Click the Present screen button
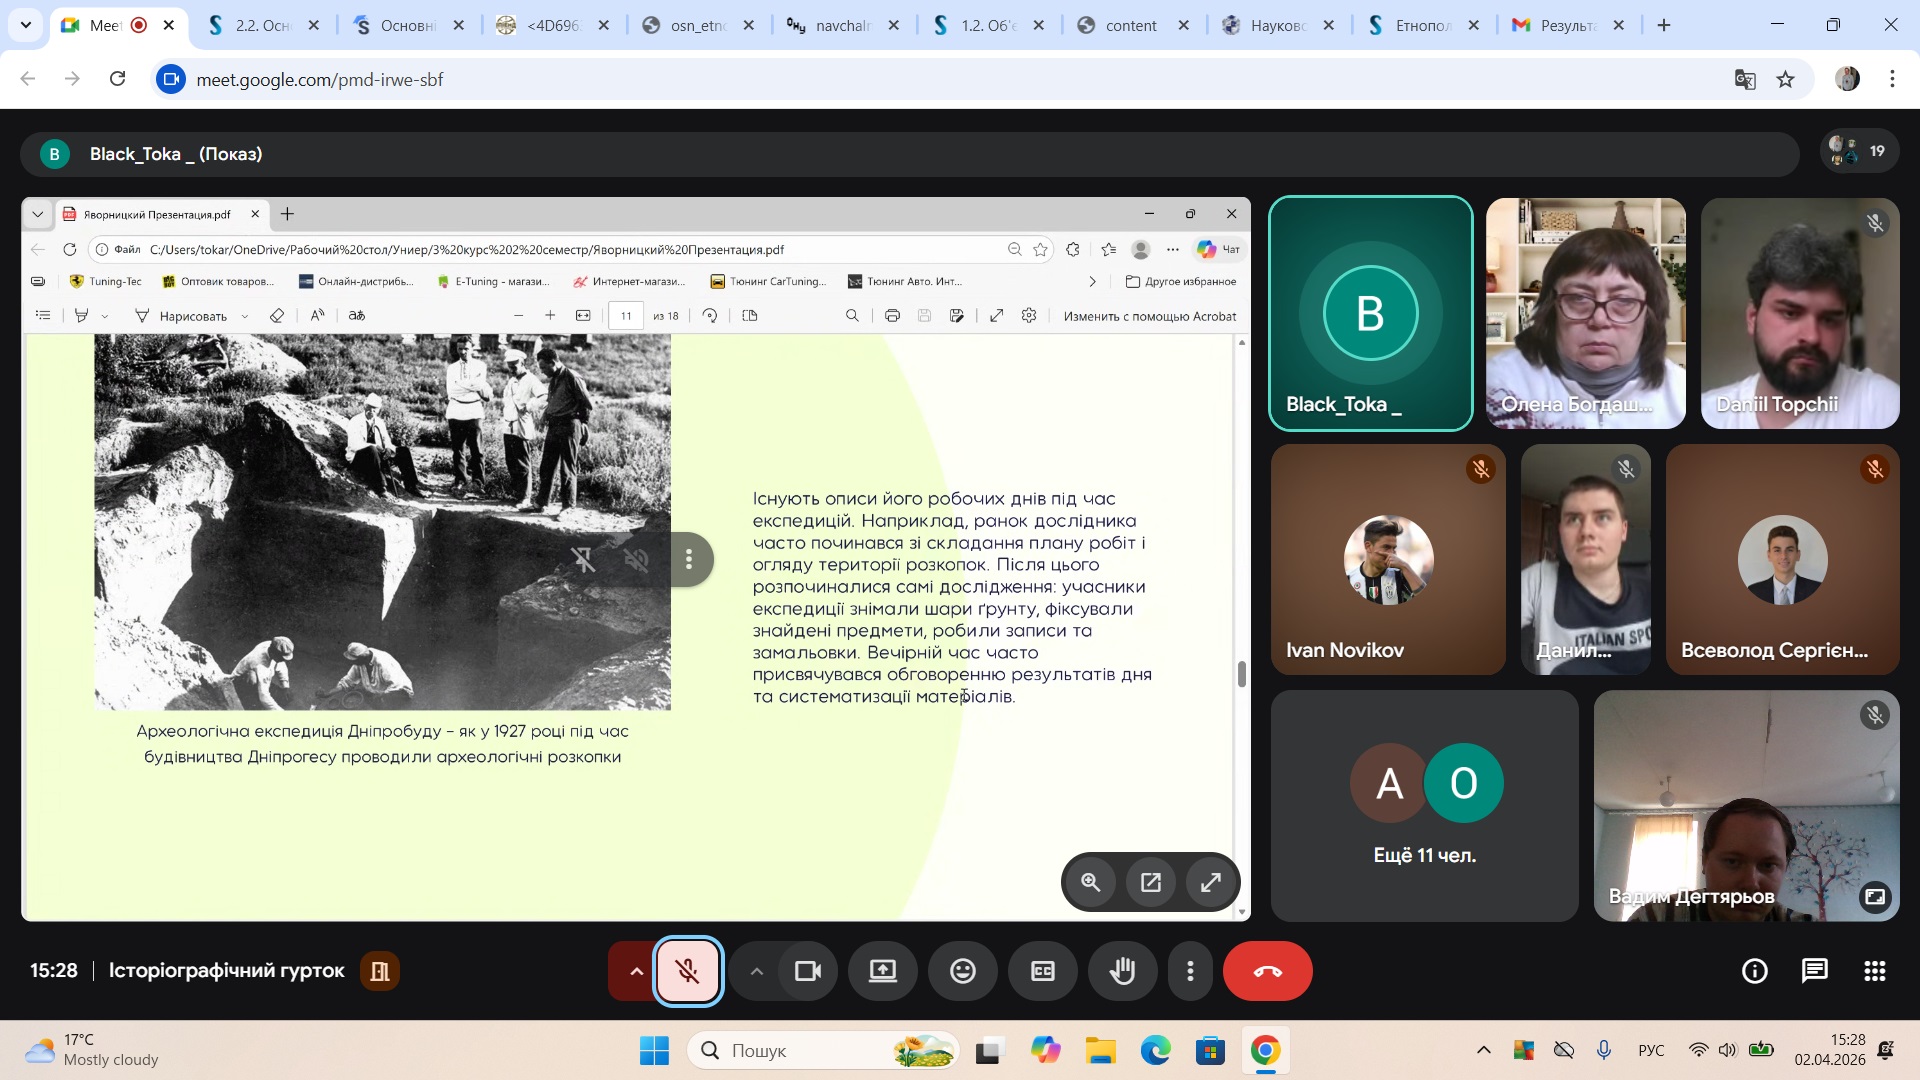Viewport: 1920px width, 1080px height. point(882,971)
